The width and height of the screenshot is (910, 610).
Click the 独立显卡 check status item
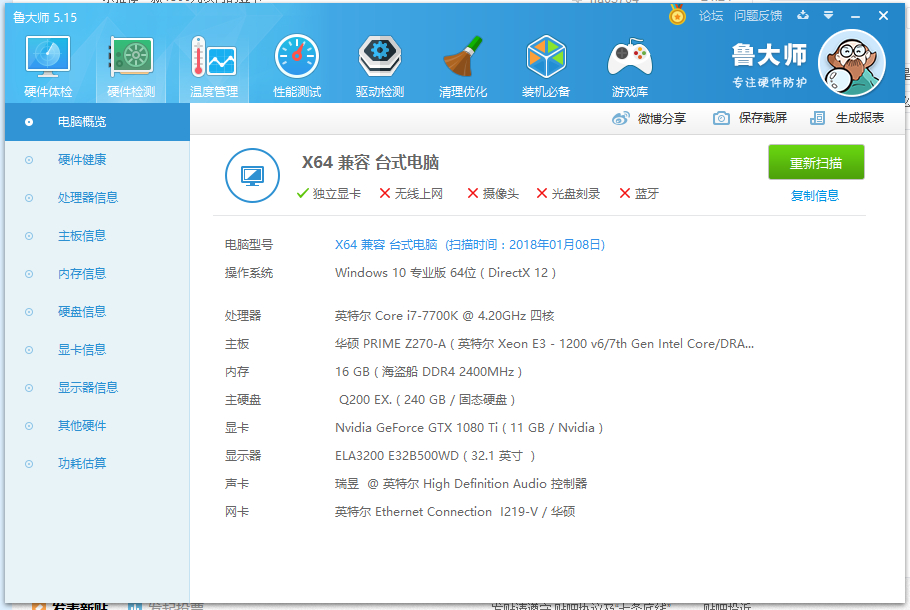(x=328, y=194)
